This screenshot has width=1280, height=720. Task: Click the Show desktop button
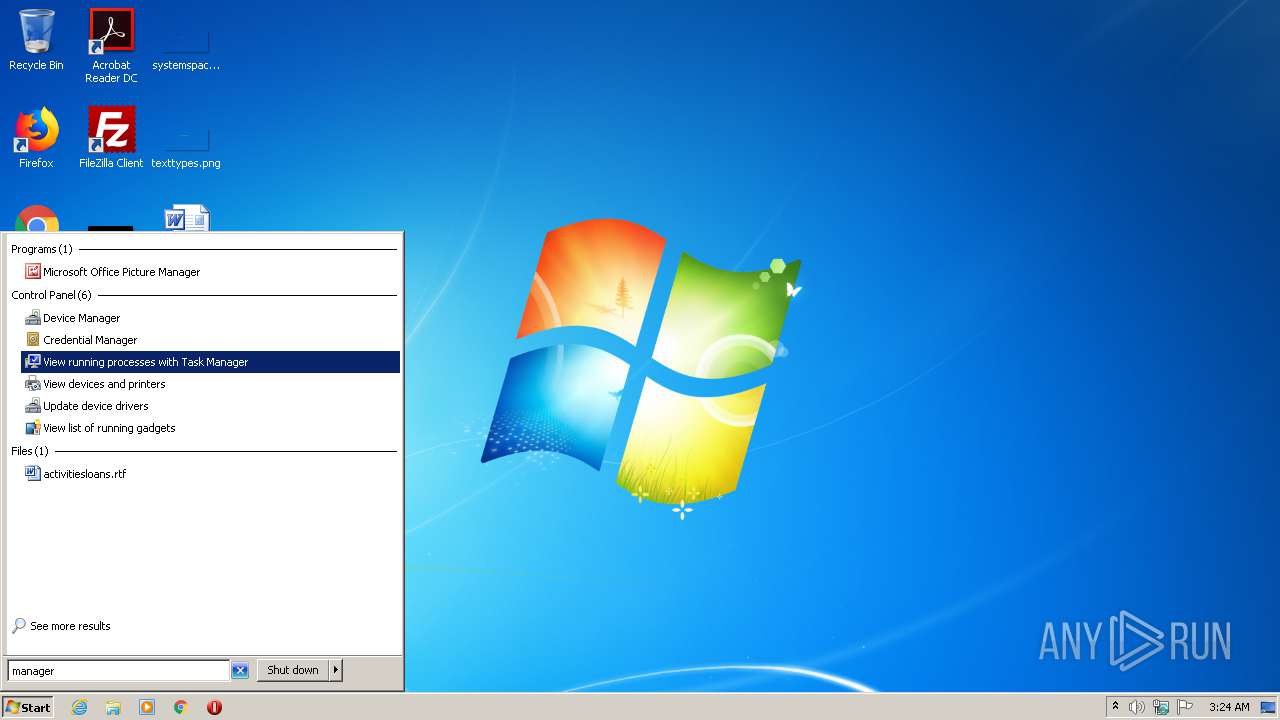1268,707
